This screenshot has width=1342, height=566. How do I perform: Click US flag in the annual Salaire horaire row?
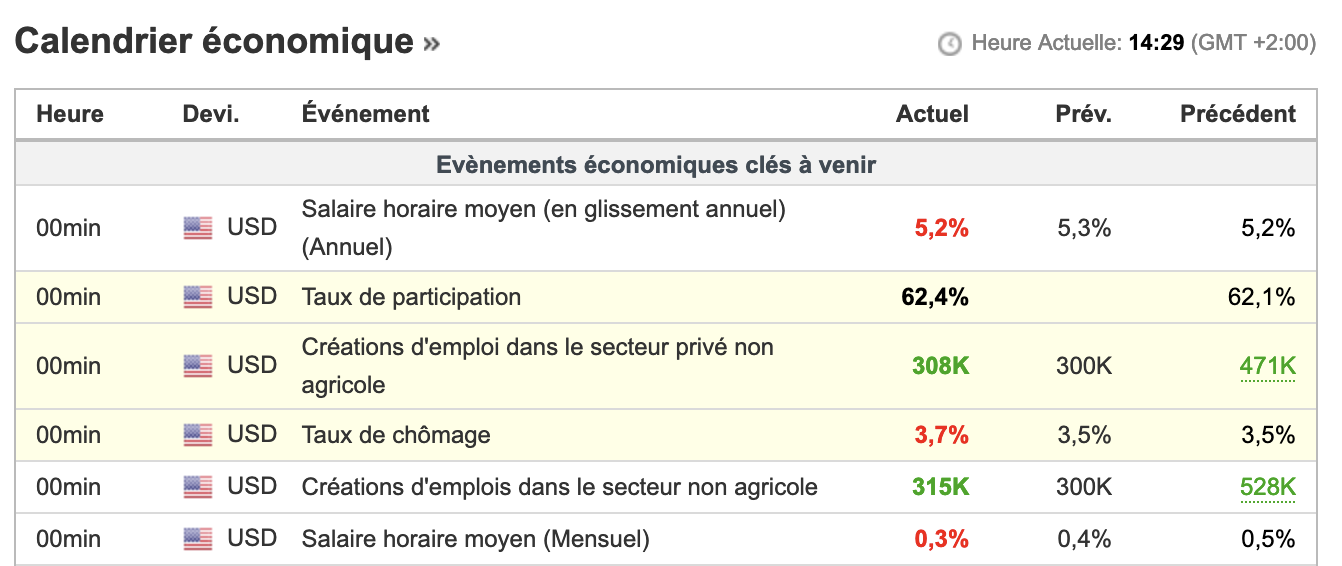pos(198,228)
